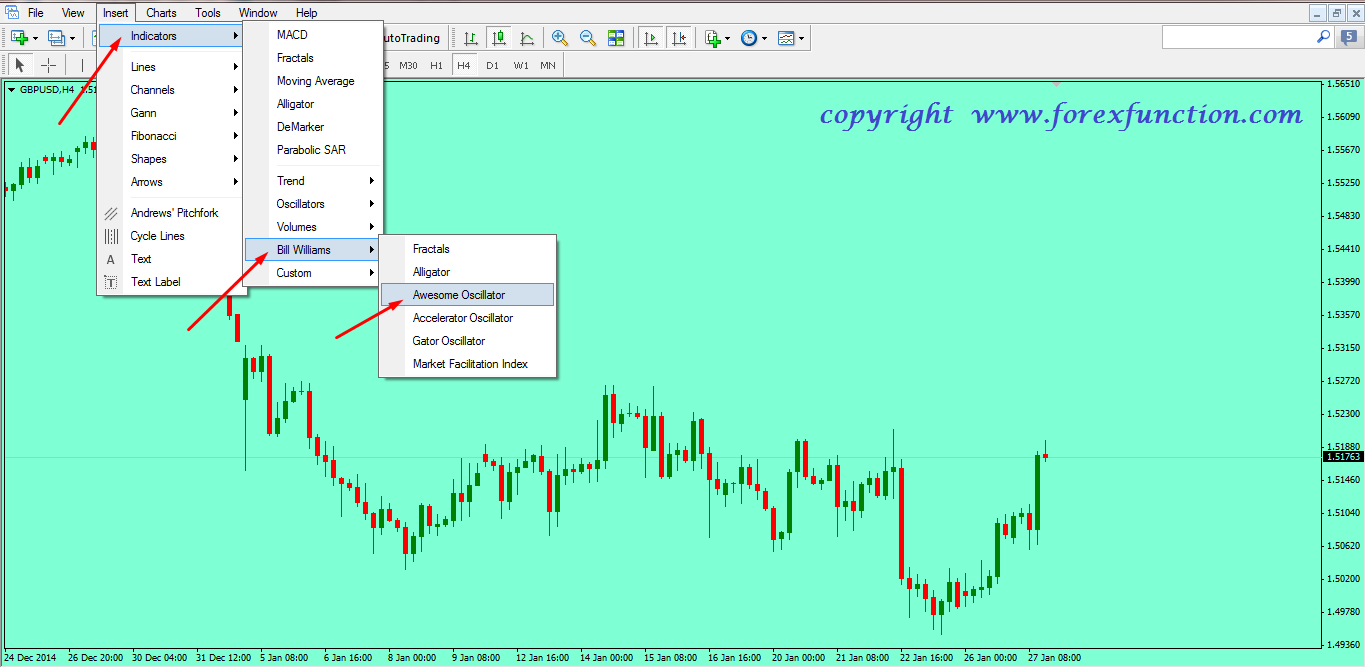Screen dimensions: 1365x667
Task: Open the Tools menu
Action: coord(208,13)
